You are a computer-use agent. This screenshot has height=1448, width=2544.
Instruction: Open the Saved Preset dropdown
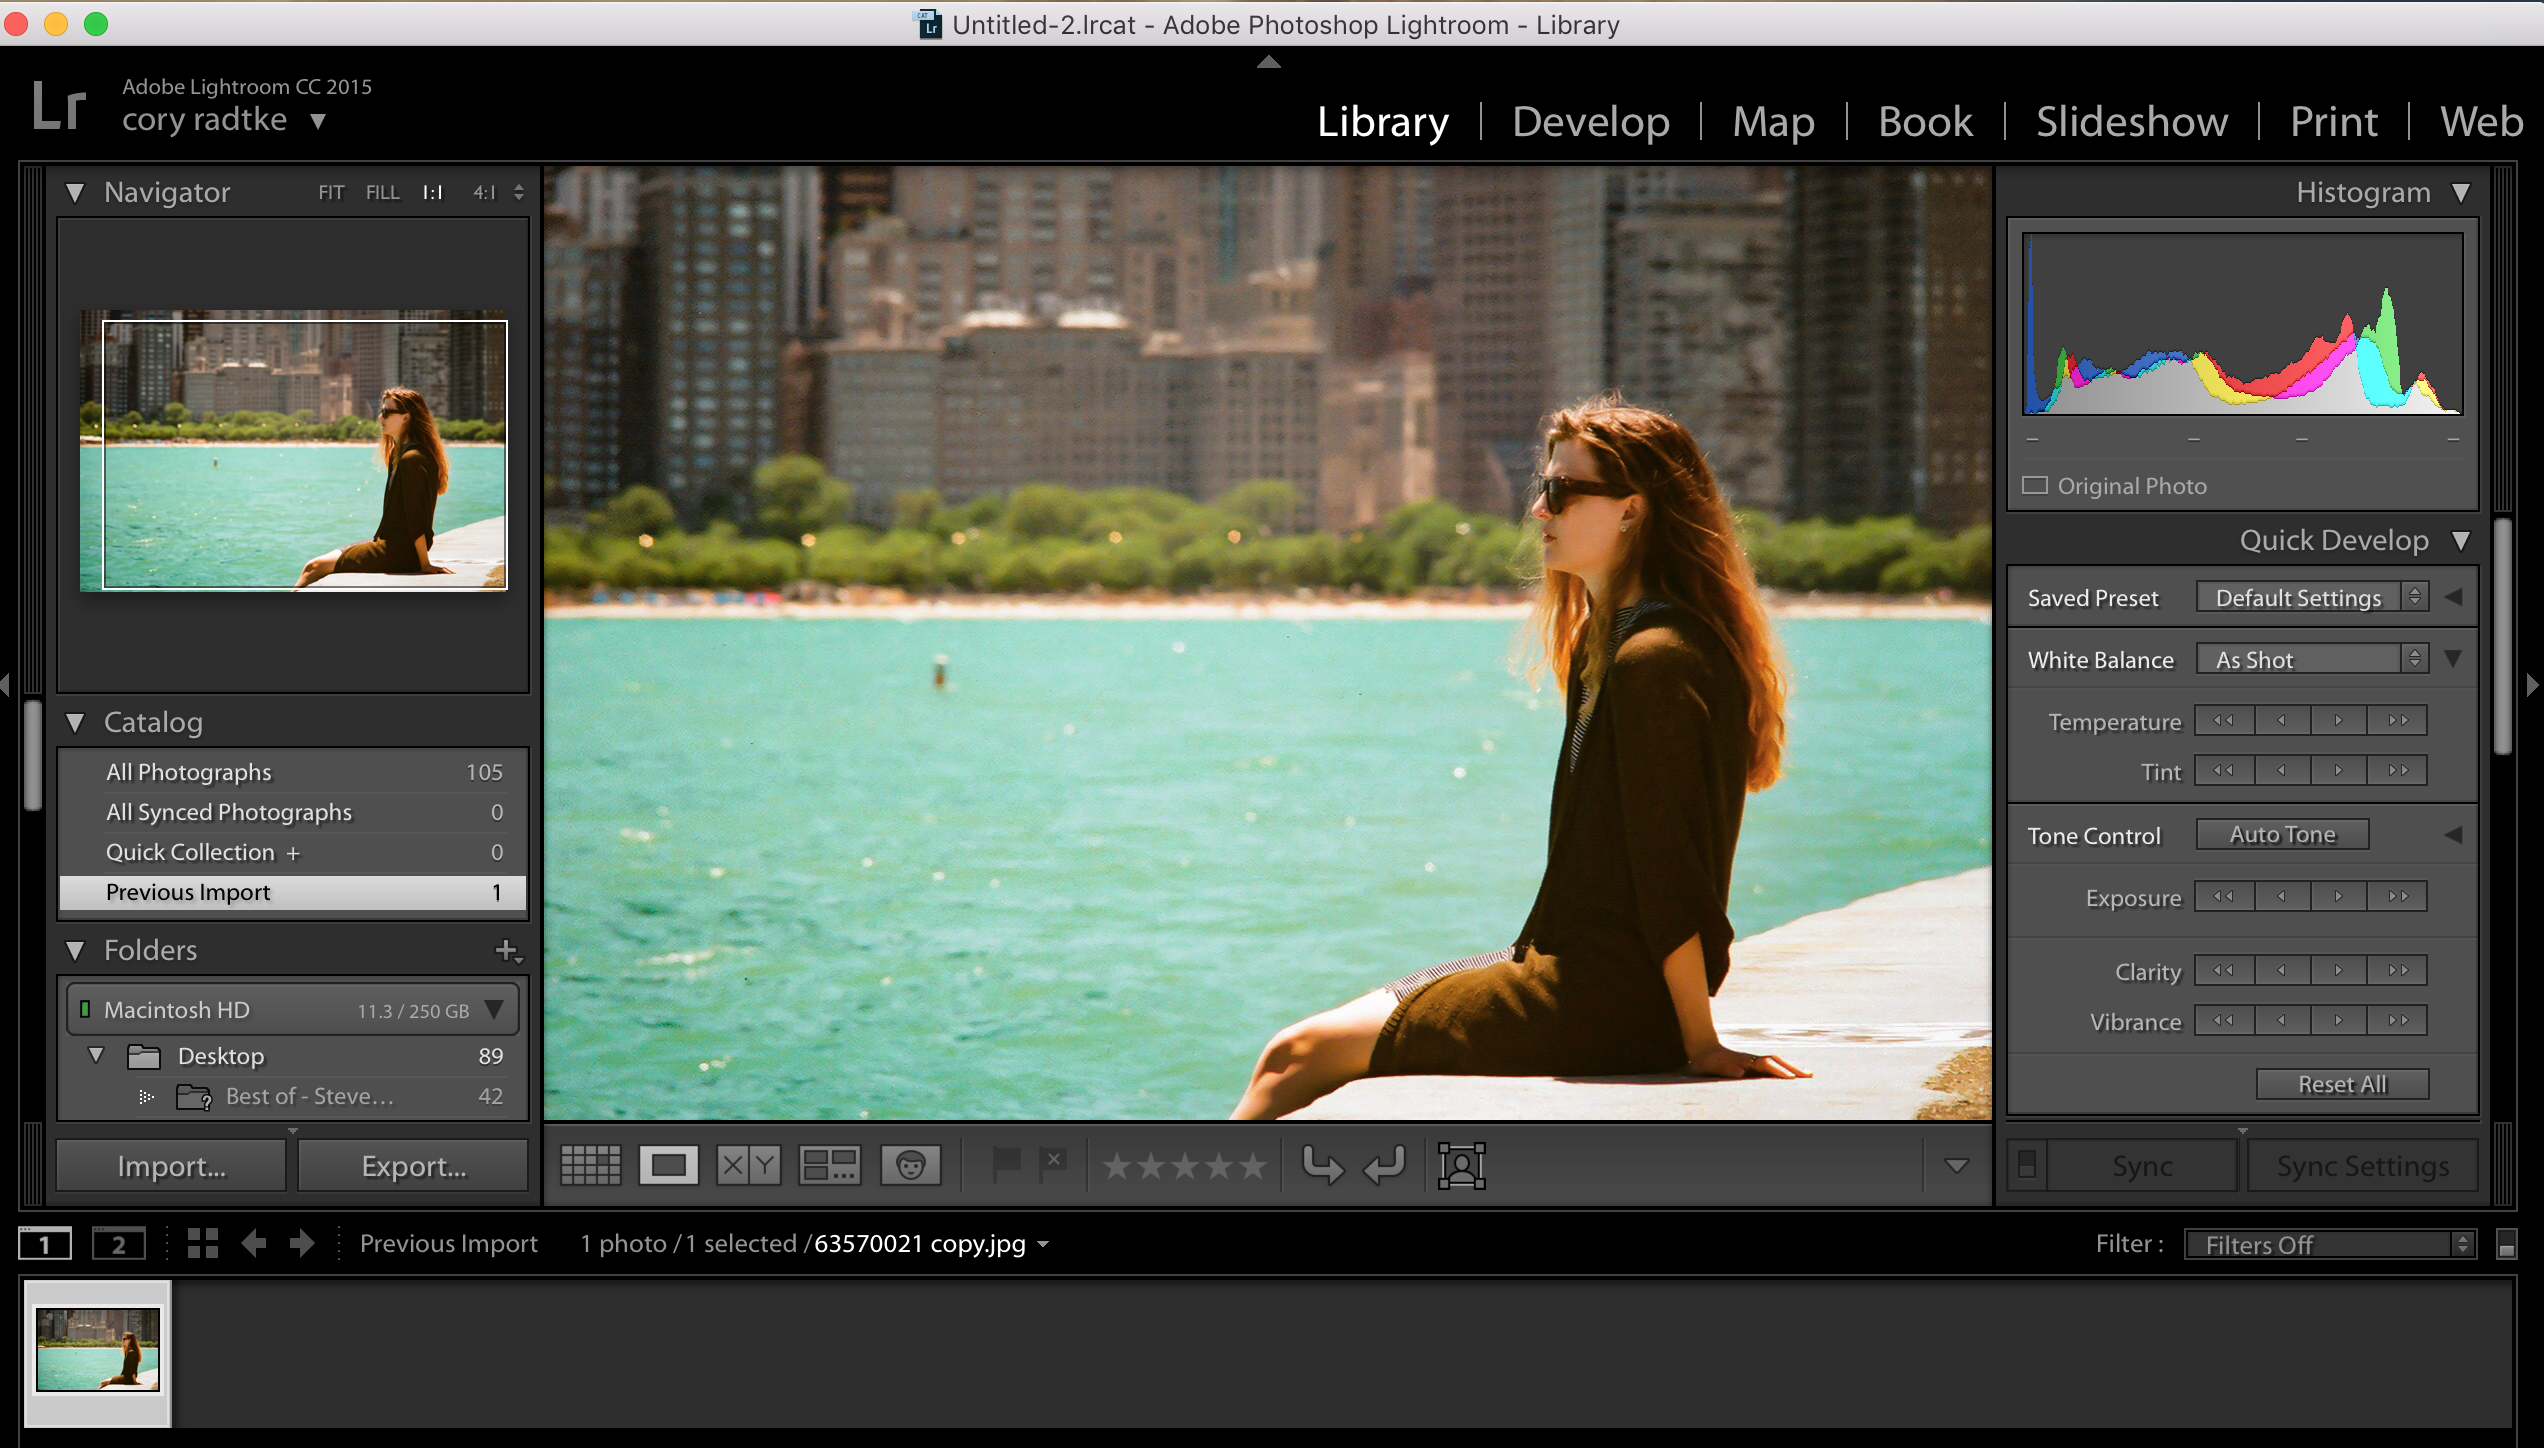point(2311,598)
